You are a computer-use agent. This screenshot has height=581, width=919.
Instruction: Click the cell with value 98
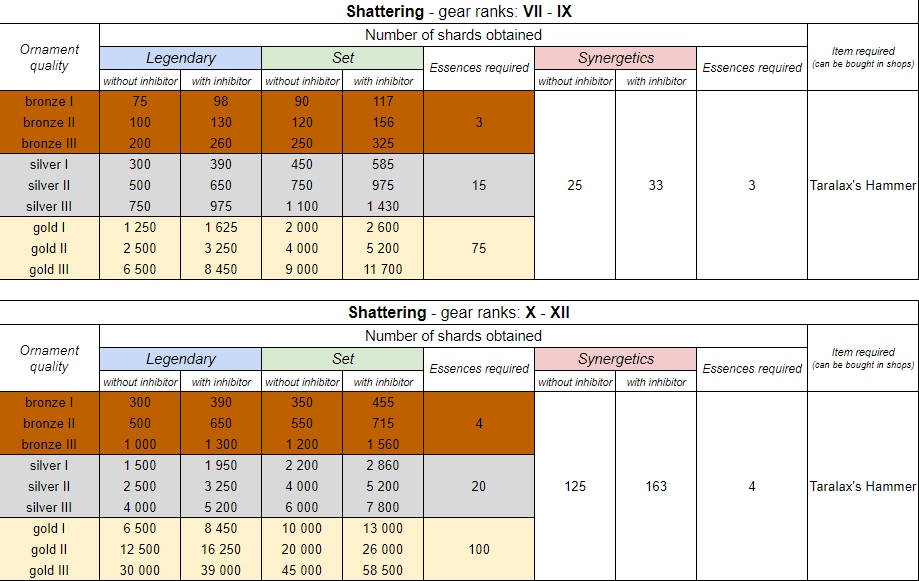(221, 101)
